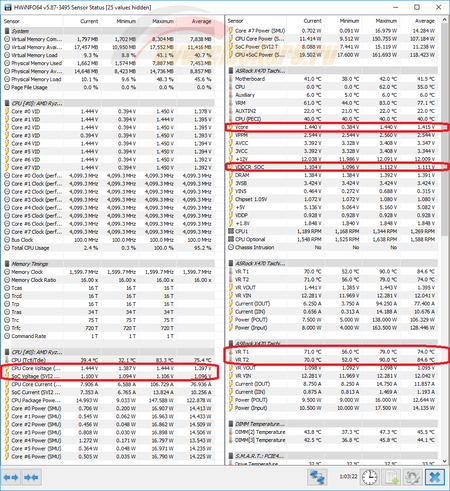This screenshot has height=491, width=450.
Task: Open the network remote monitoring icon
Action: pyautogui.click(x=317, y=477)
